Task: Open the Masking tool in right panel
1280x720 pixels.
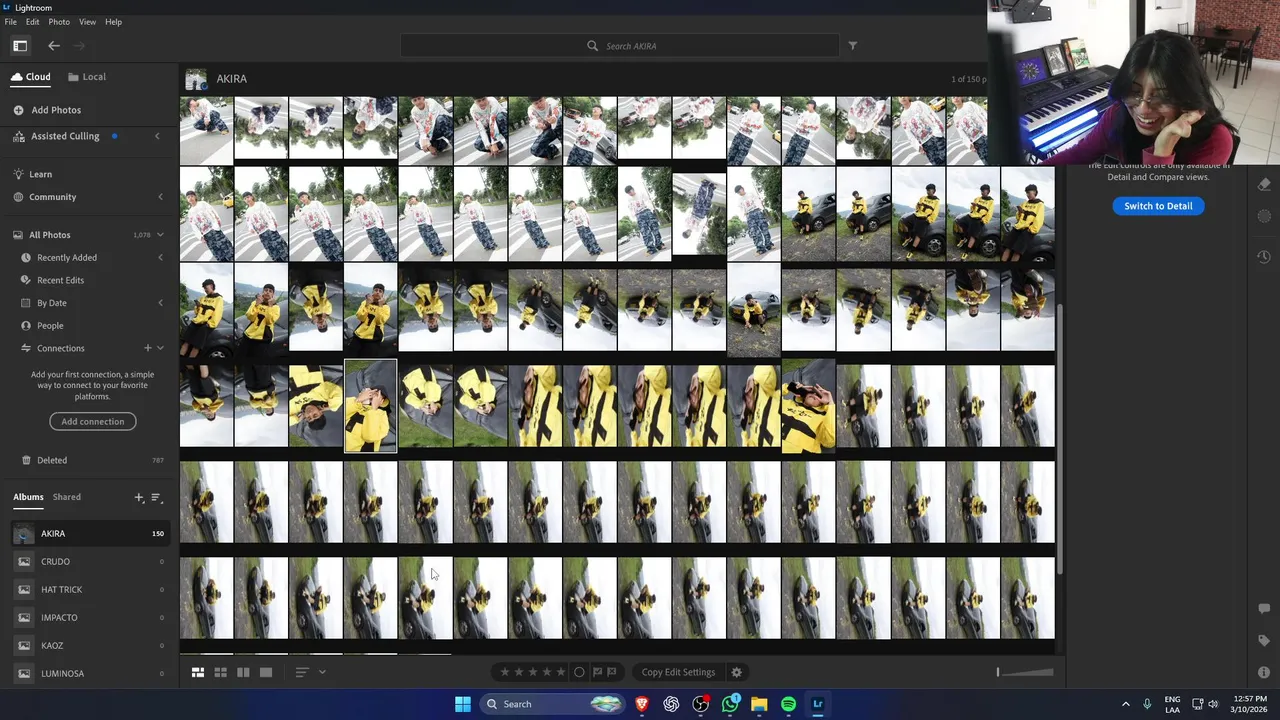Action: tap(1264, 216)
